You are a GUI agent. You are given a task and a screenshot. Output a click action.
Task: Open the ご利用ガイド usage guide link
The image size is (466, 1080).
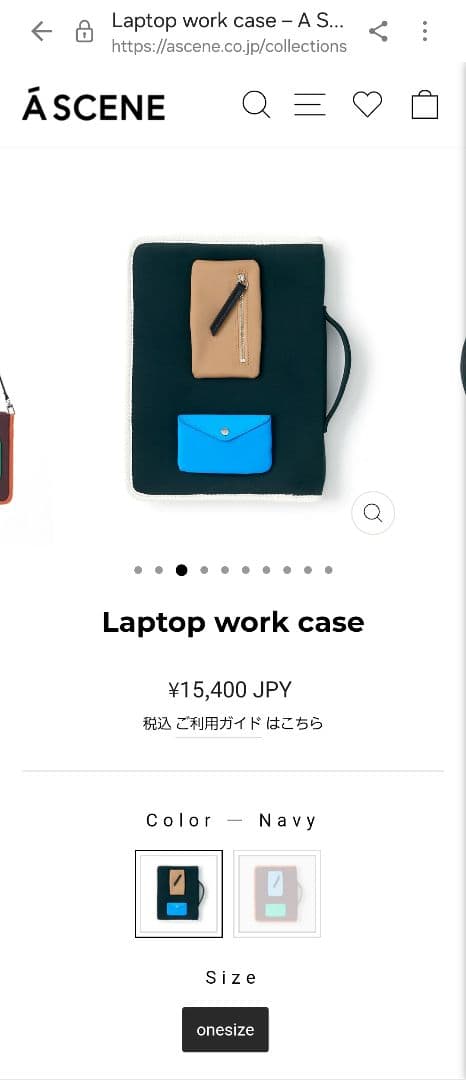click(218, 723)
